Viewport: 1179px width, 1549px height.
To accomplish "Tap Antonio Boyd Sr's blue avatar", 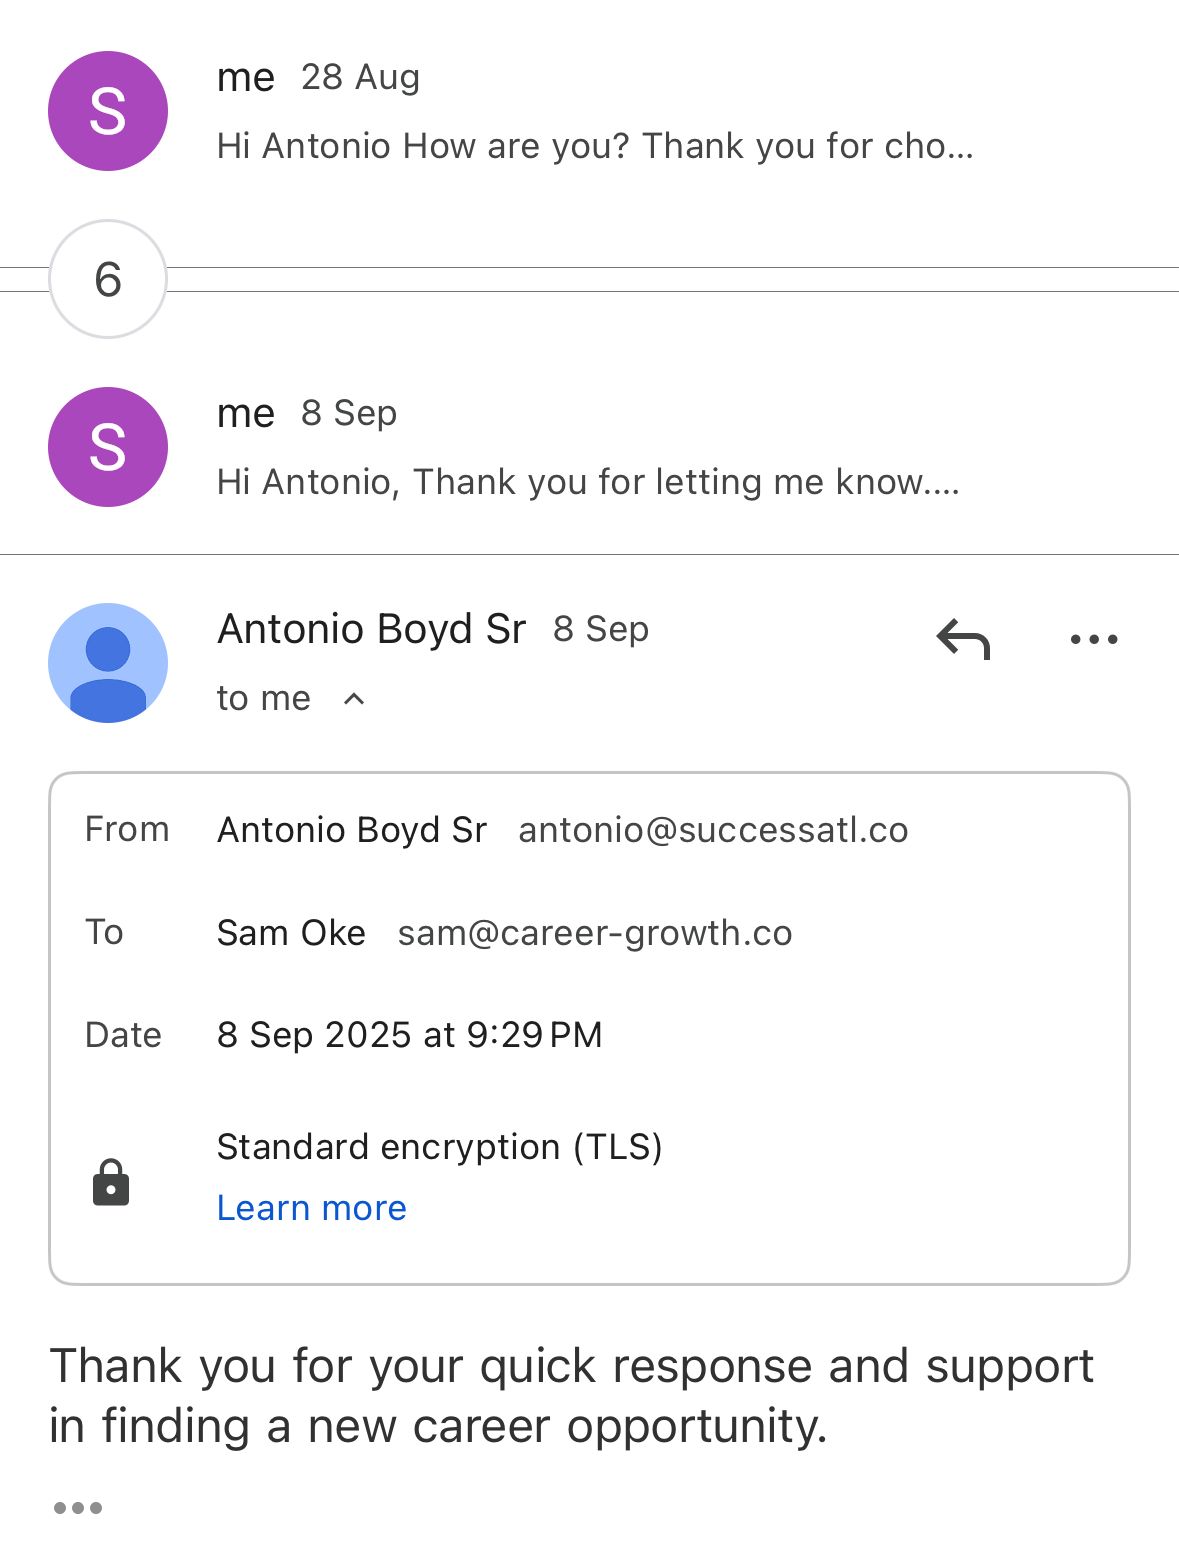I will 108,663.
